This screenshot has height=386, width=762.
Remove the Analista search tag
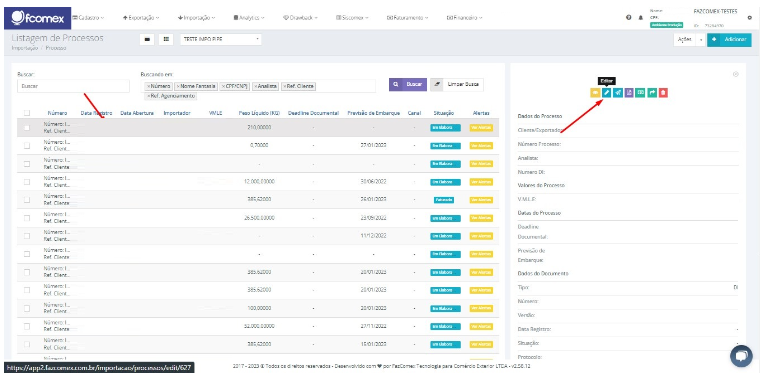pos(256,87)
